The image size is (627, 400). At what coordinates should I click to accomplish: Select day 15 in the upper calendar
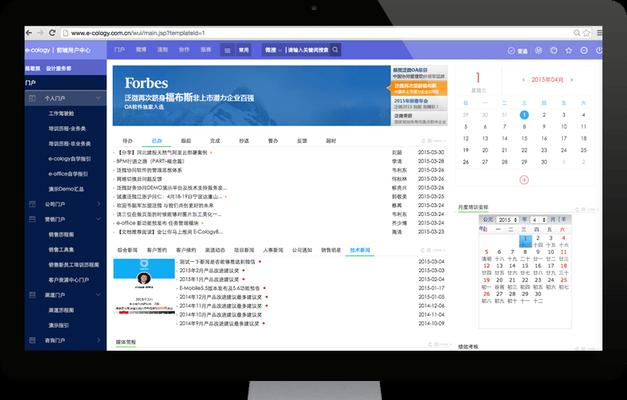[524, 138]
